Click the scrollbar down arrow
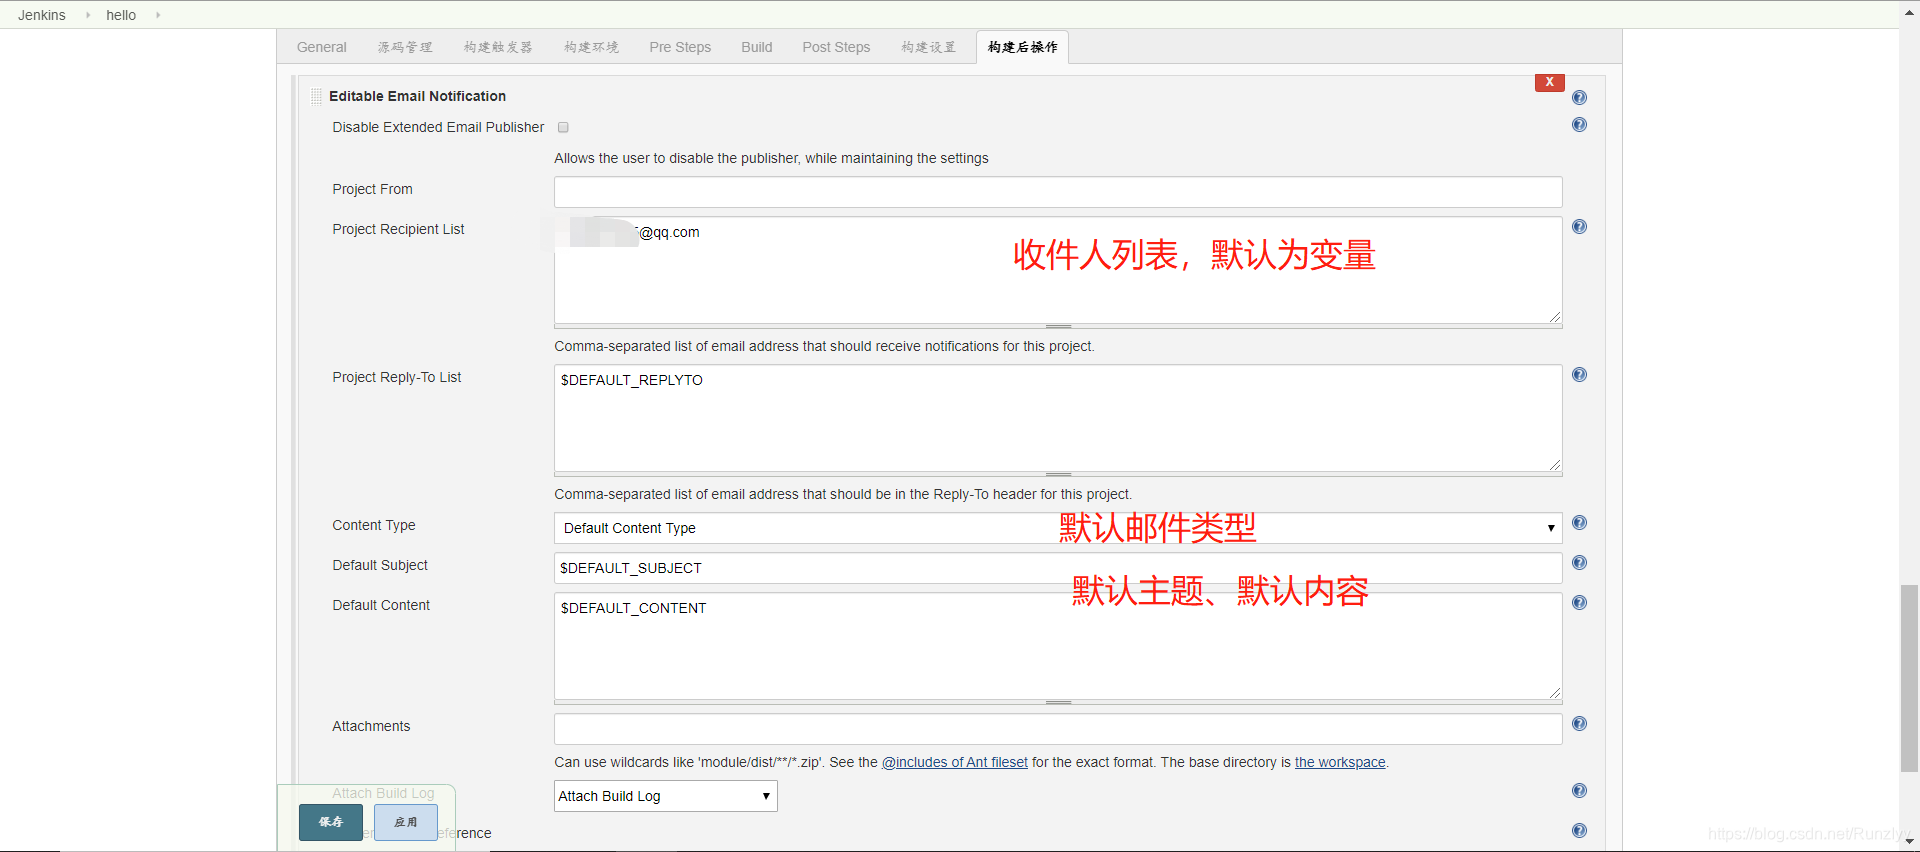Viewport: 1920px width, 852px height. point(1909,842)
